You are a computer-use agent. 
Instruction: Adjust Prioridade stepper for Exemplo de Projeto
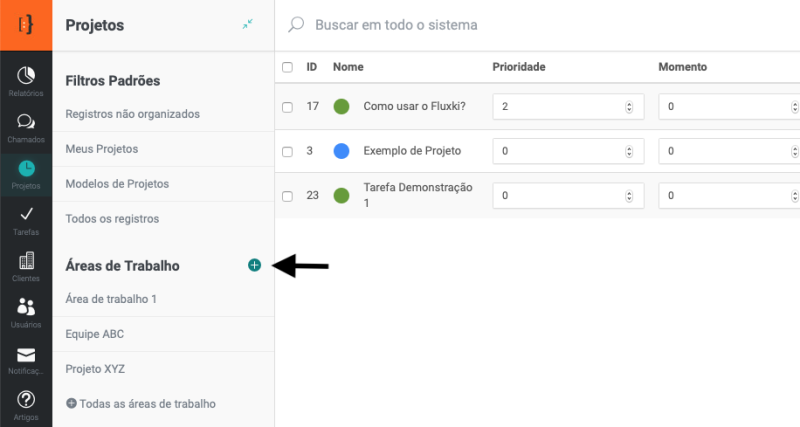(x=629, y=152)
